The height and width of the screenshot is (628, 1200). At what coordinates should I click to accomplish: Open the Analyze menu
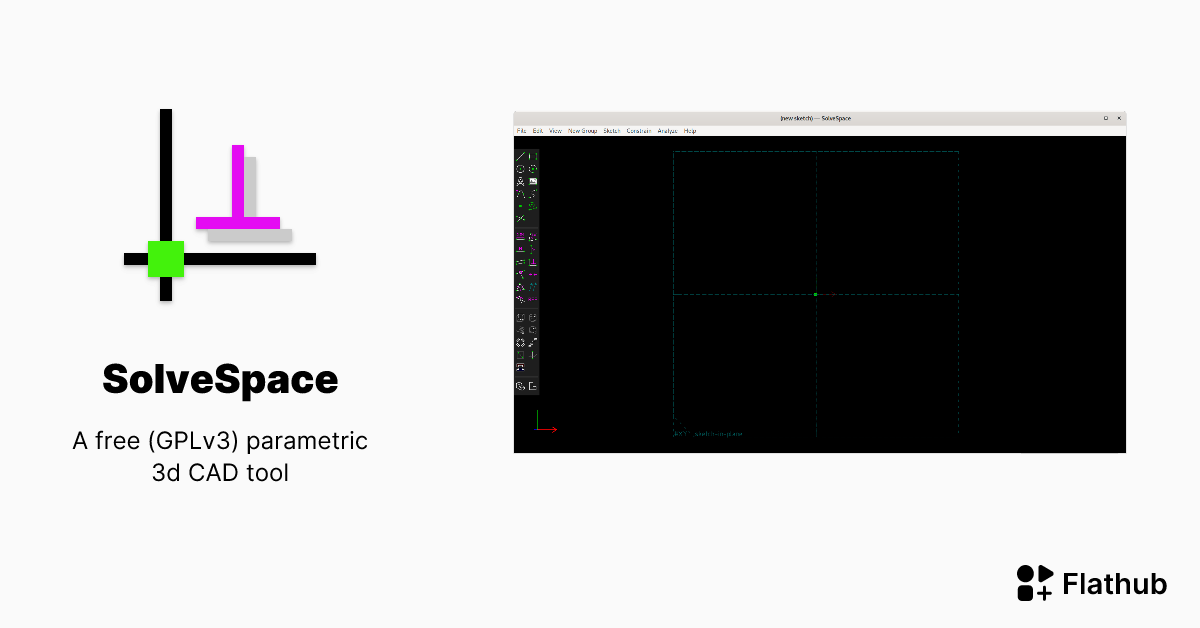(x=667, y=131)
